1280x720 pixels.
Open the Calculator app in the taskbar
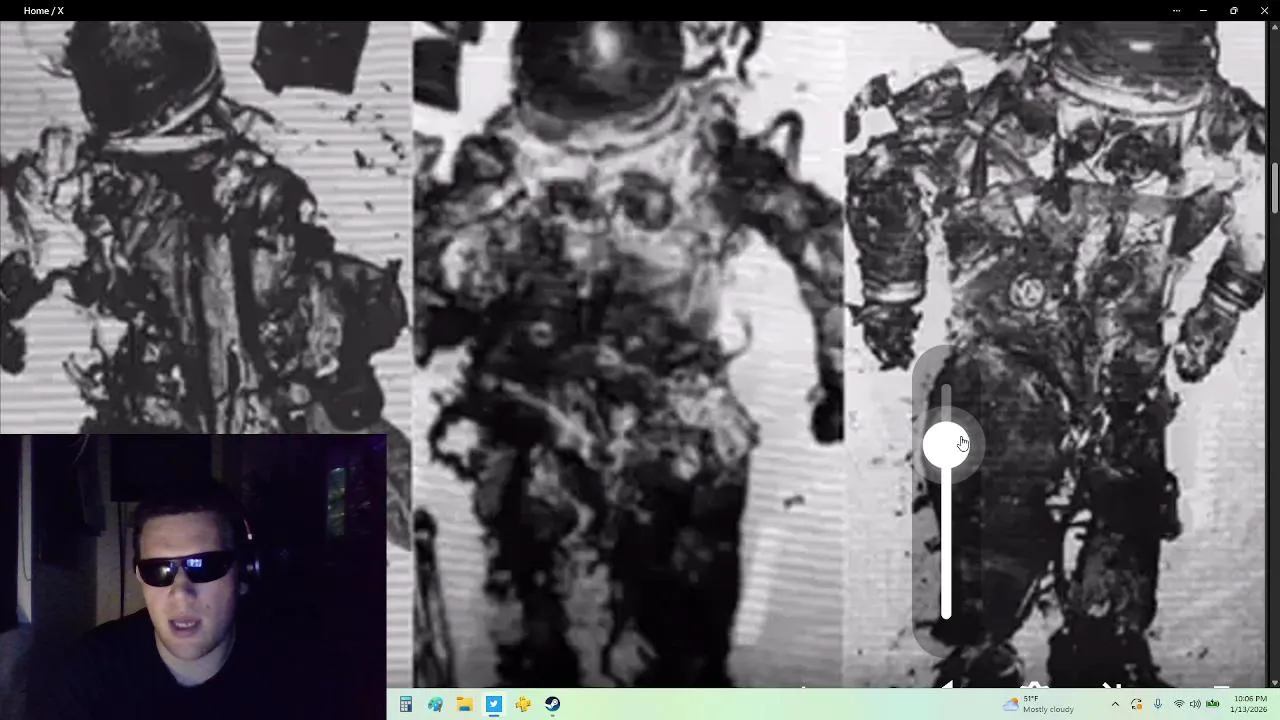[x=405, y=704]
